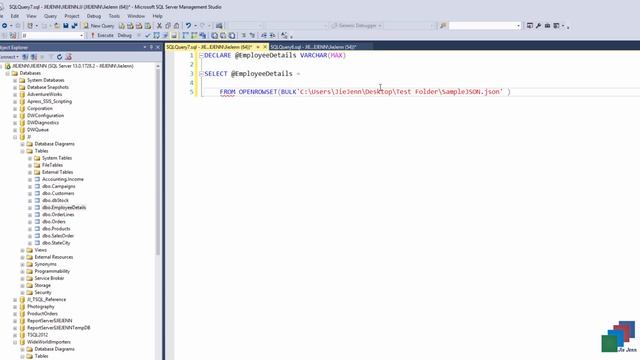Collapse the Databases tree node
640x360 pixels.
tap(8, 73)
